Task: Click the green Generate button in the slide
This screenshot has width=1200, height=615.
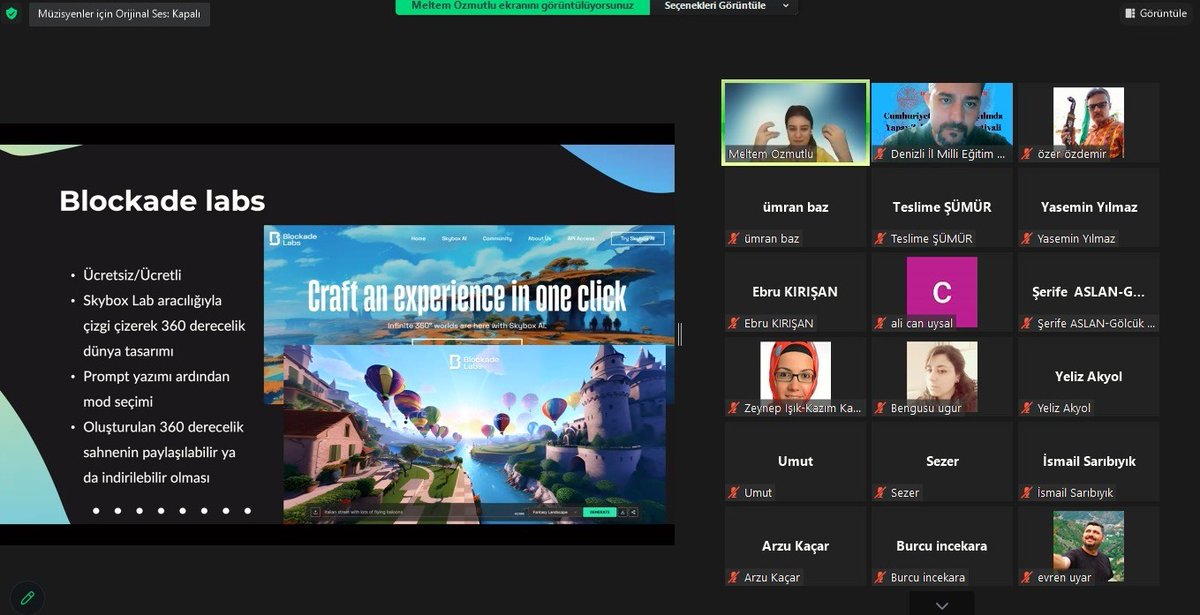Action: point(599,512)
